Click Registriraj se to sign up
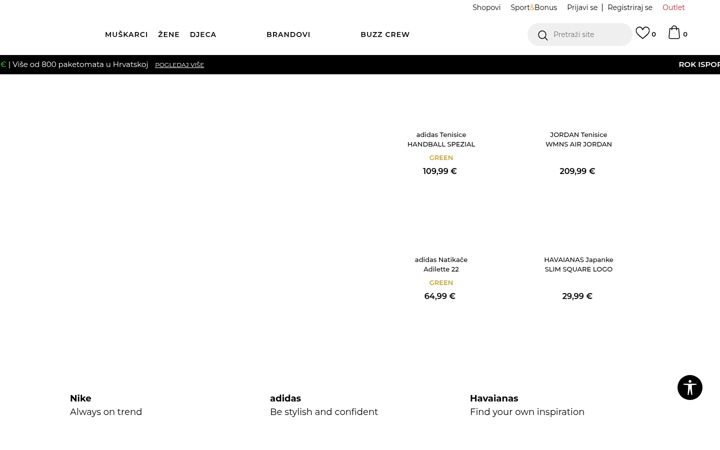 pyautogui.click(x=630, y=7)
